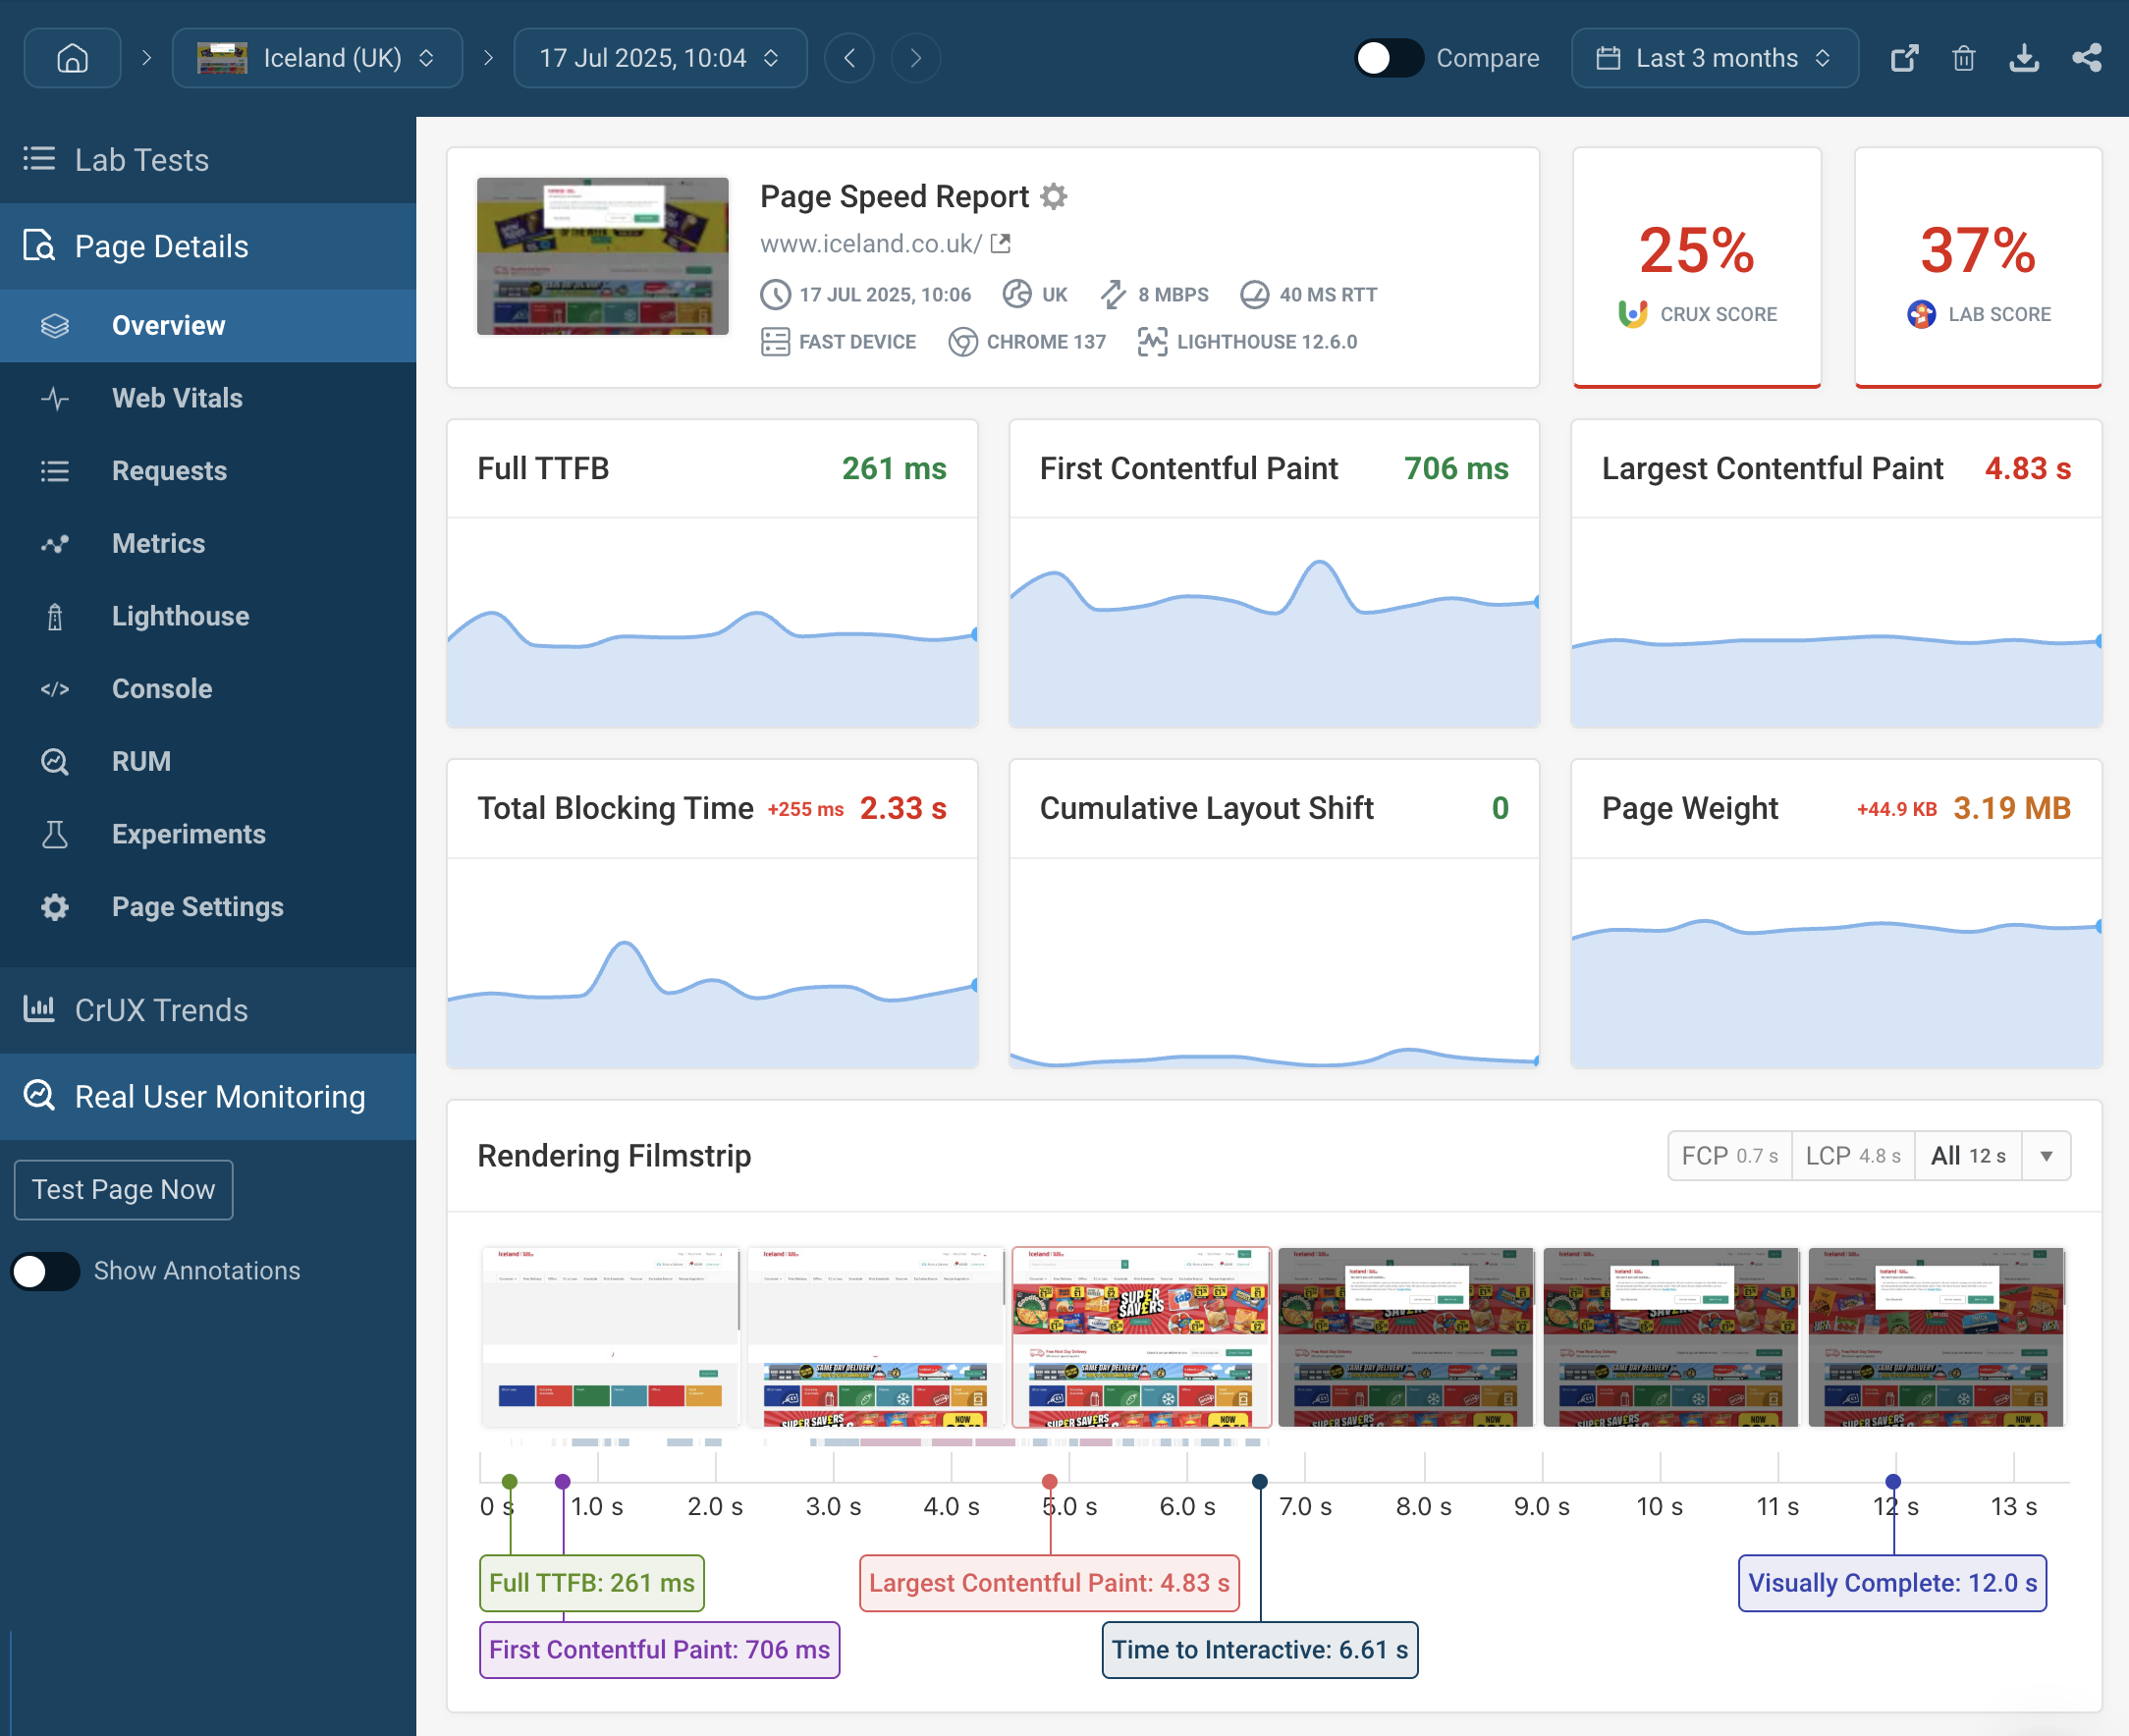Go to the previous test with left arrow
This screenshot has width=2129, height=1736.
[849, 58]
